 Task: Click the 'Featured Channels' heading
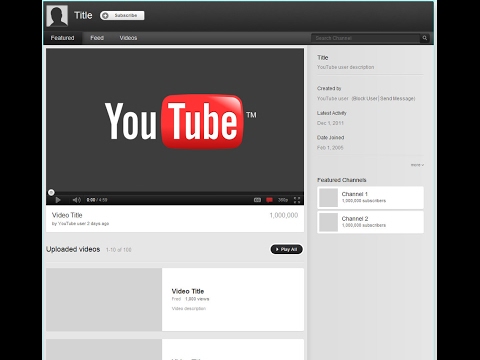point(342,180)
